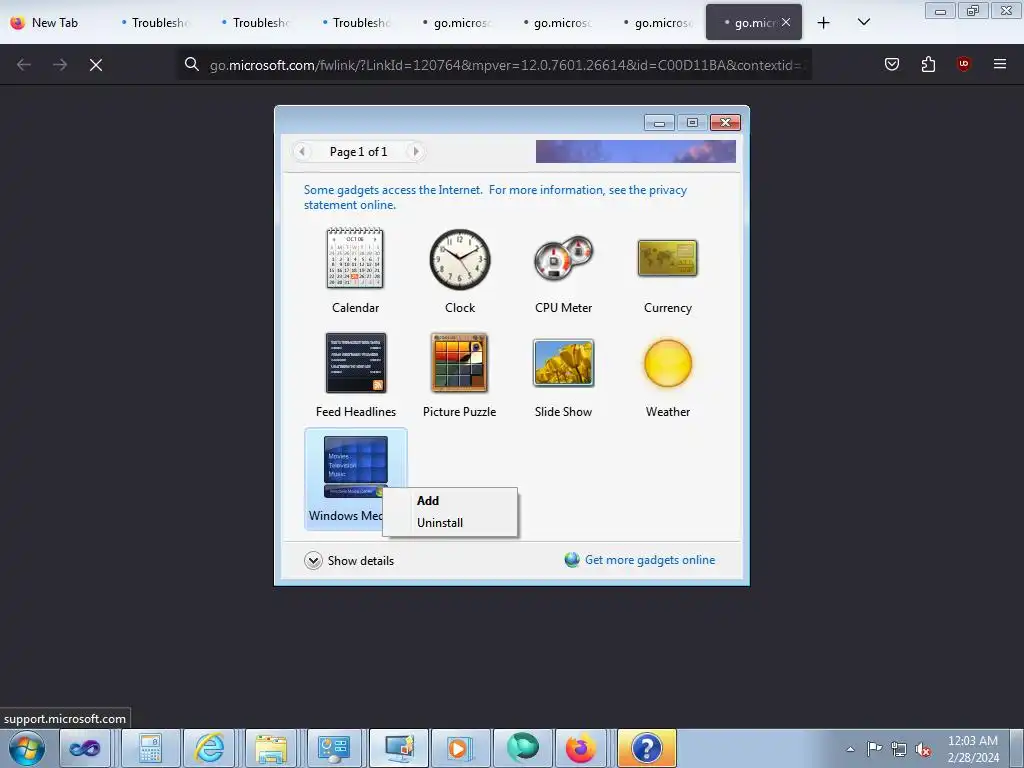Screen dimensions: 1024x768
Task: Show hidden tray icons arrow
Action: tap(850, 749)
